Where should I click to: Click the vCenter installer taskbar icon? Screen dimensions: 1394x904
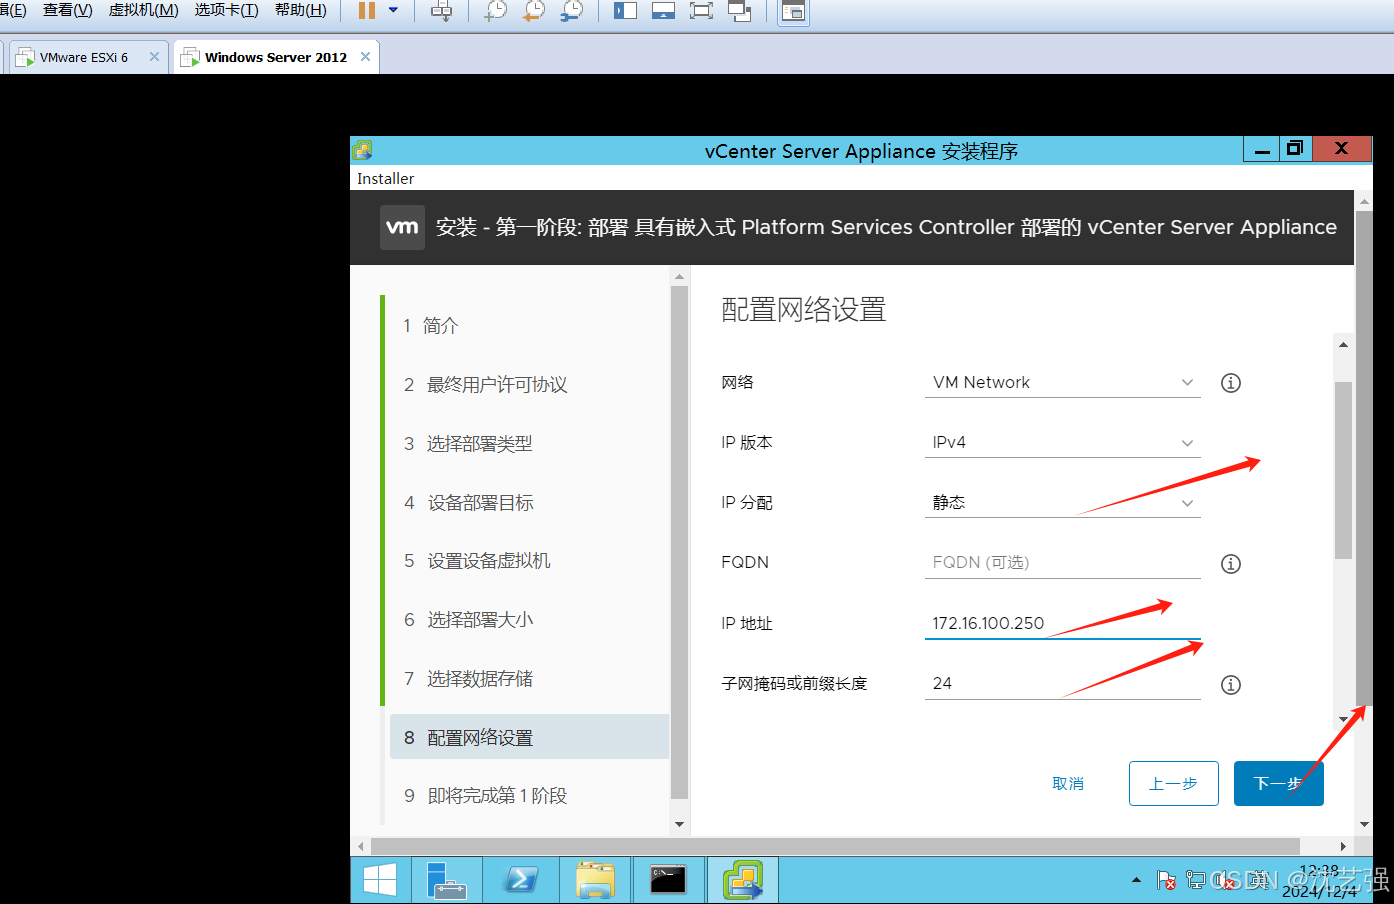743,880
